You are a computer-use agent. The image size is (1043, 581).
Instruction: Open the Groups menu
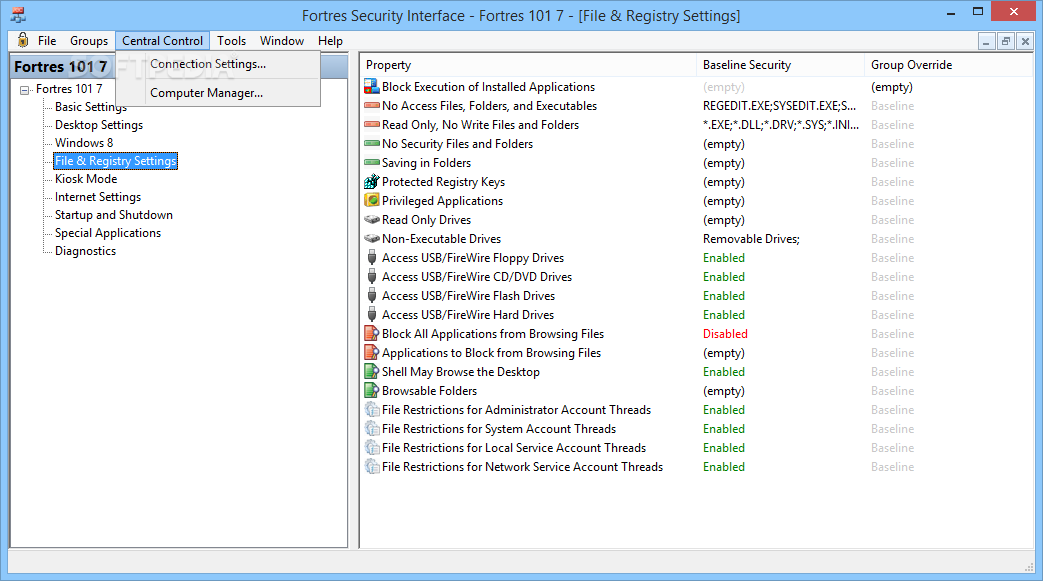88,41
